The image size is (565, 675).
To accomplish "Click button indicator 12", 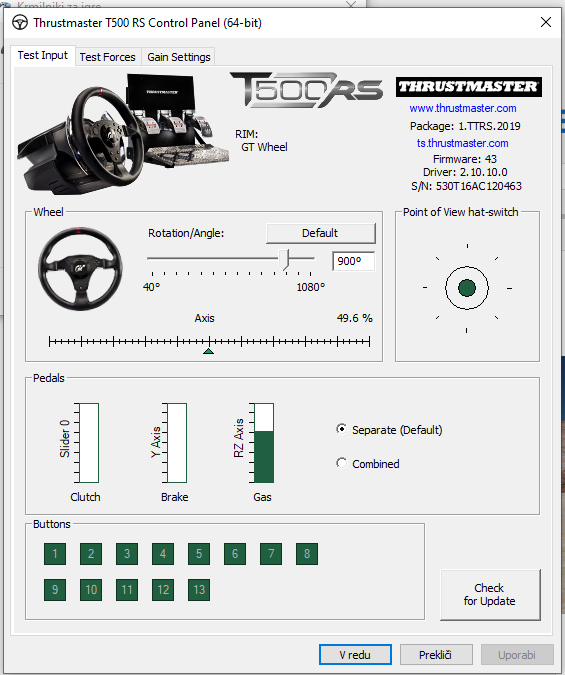I will pos(163,589).
